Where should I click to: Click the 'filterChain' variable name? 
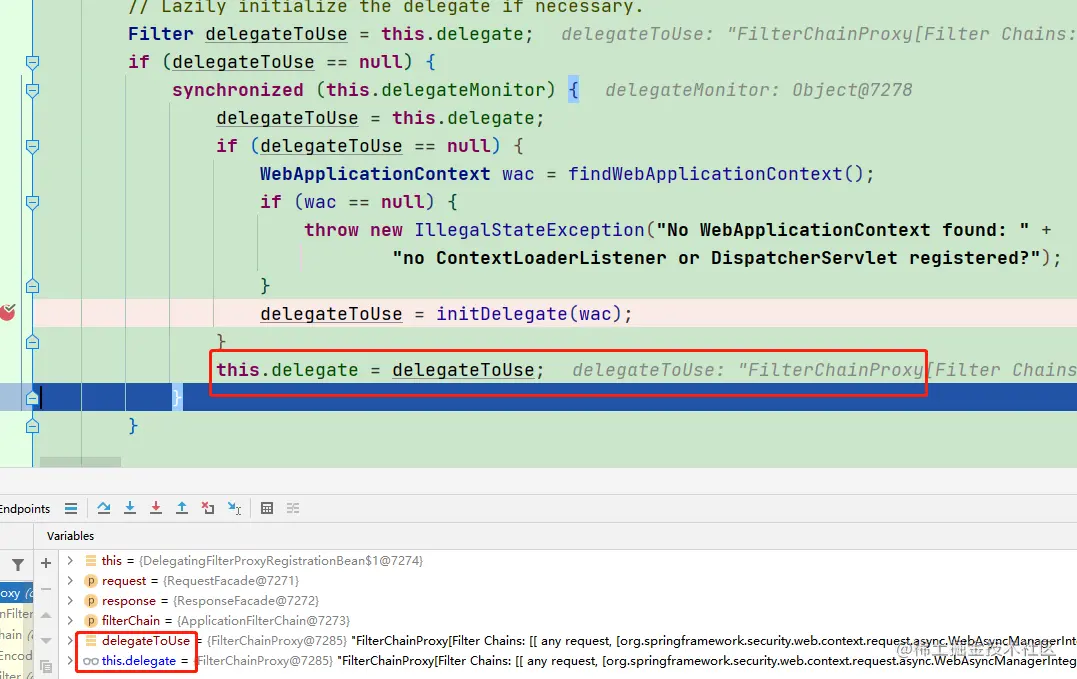pos(131,621)
